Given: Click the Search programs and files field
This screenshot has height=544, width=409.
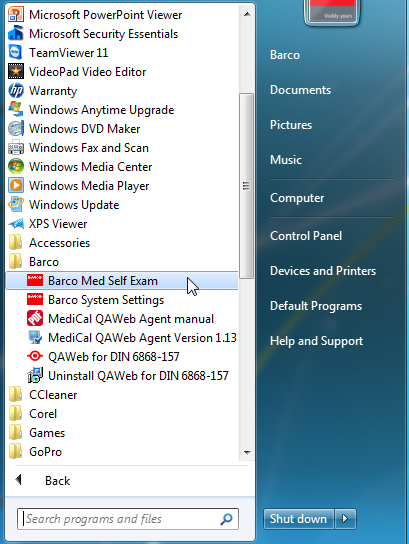Looking at the screenshot, I should pos(128,519).
